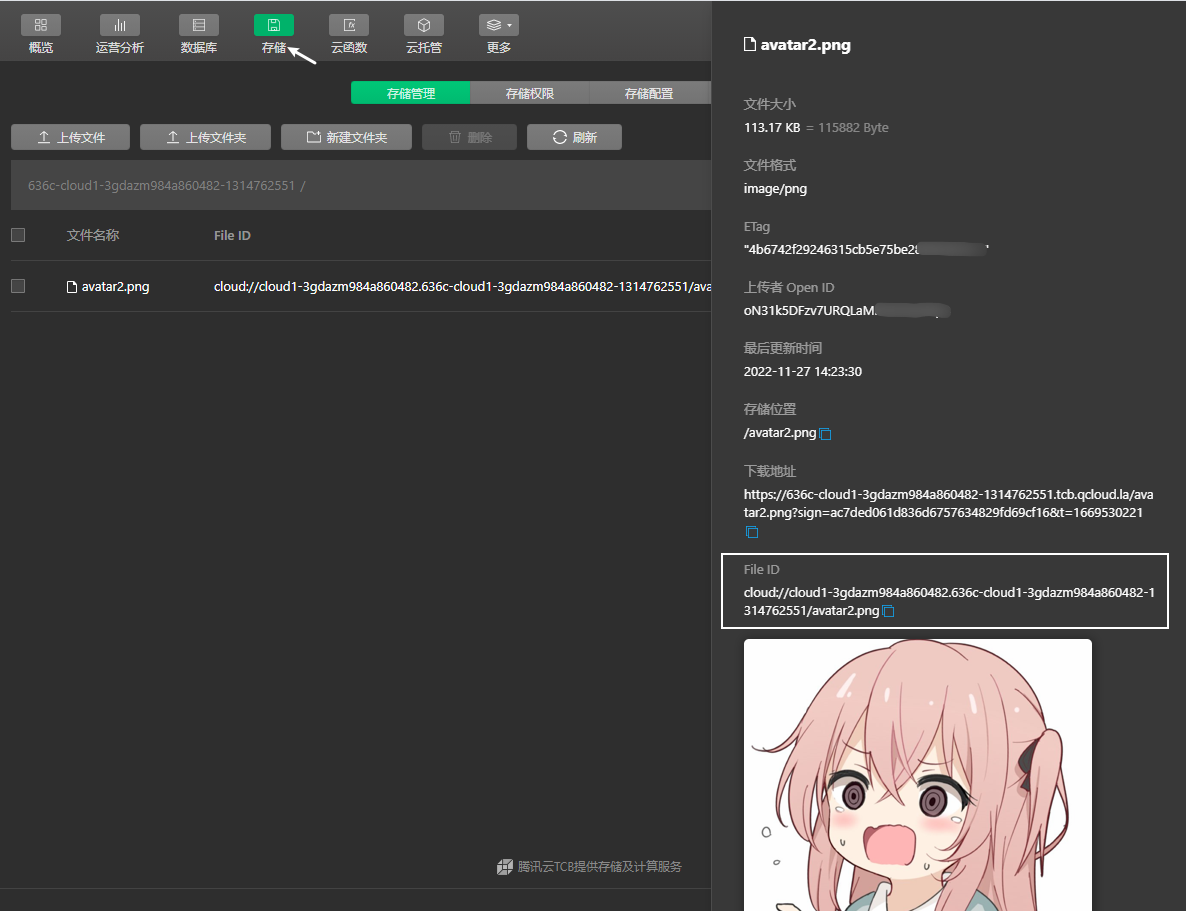This screenshot has width=1186, height=911.
Task: Switch to the 存储配置 tab
Action: [x=649, y=93]
